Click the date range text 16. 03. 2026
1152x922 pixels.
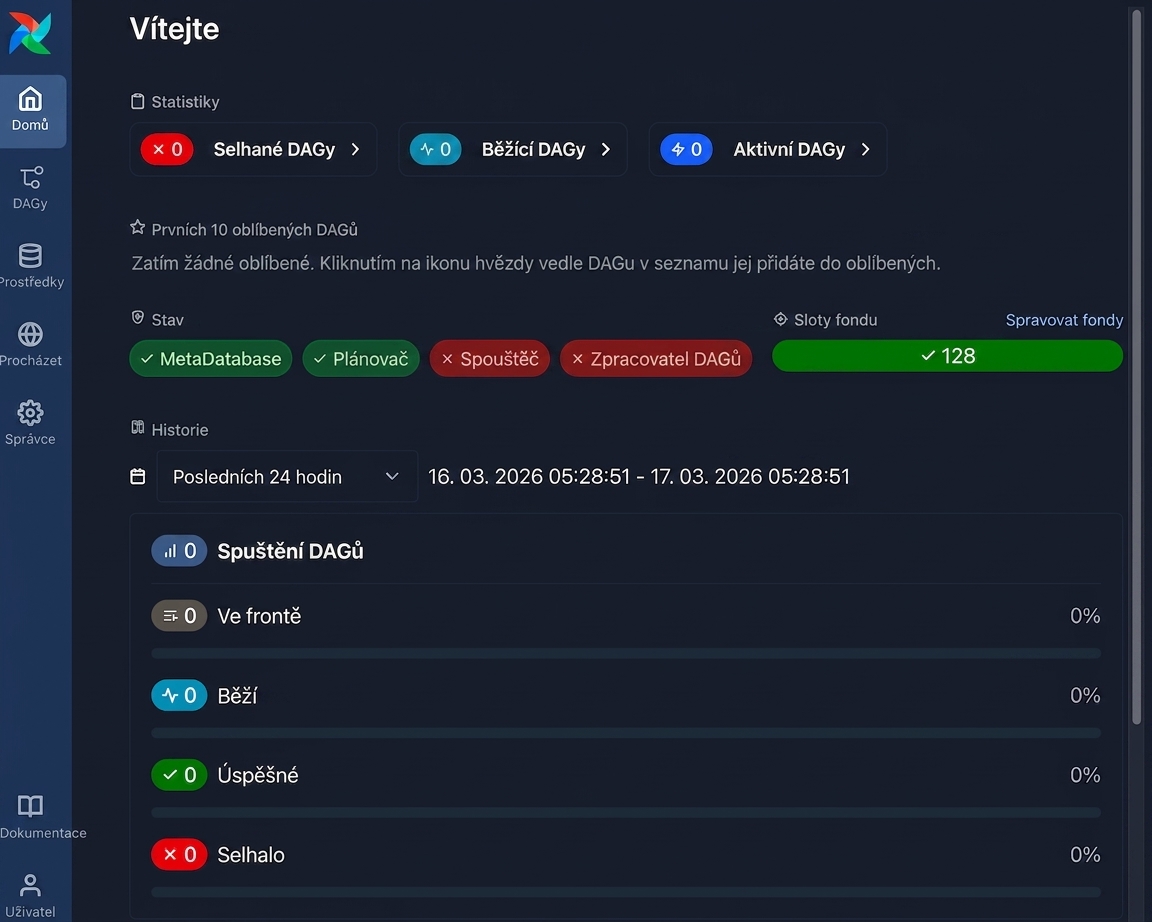click(x=639, y=477)
